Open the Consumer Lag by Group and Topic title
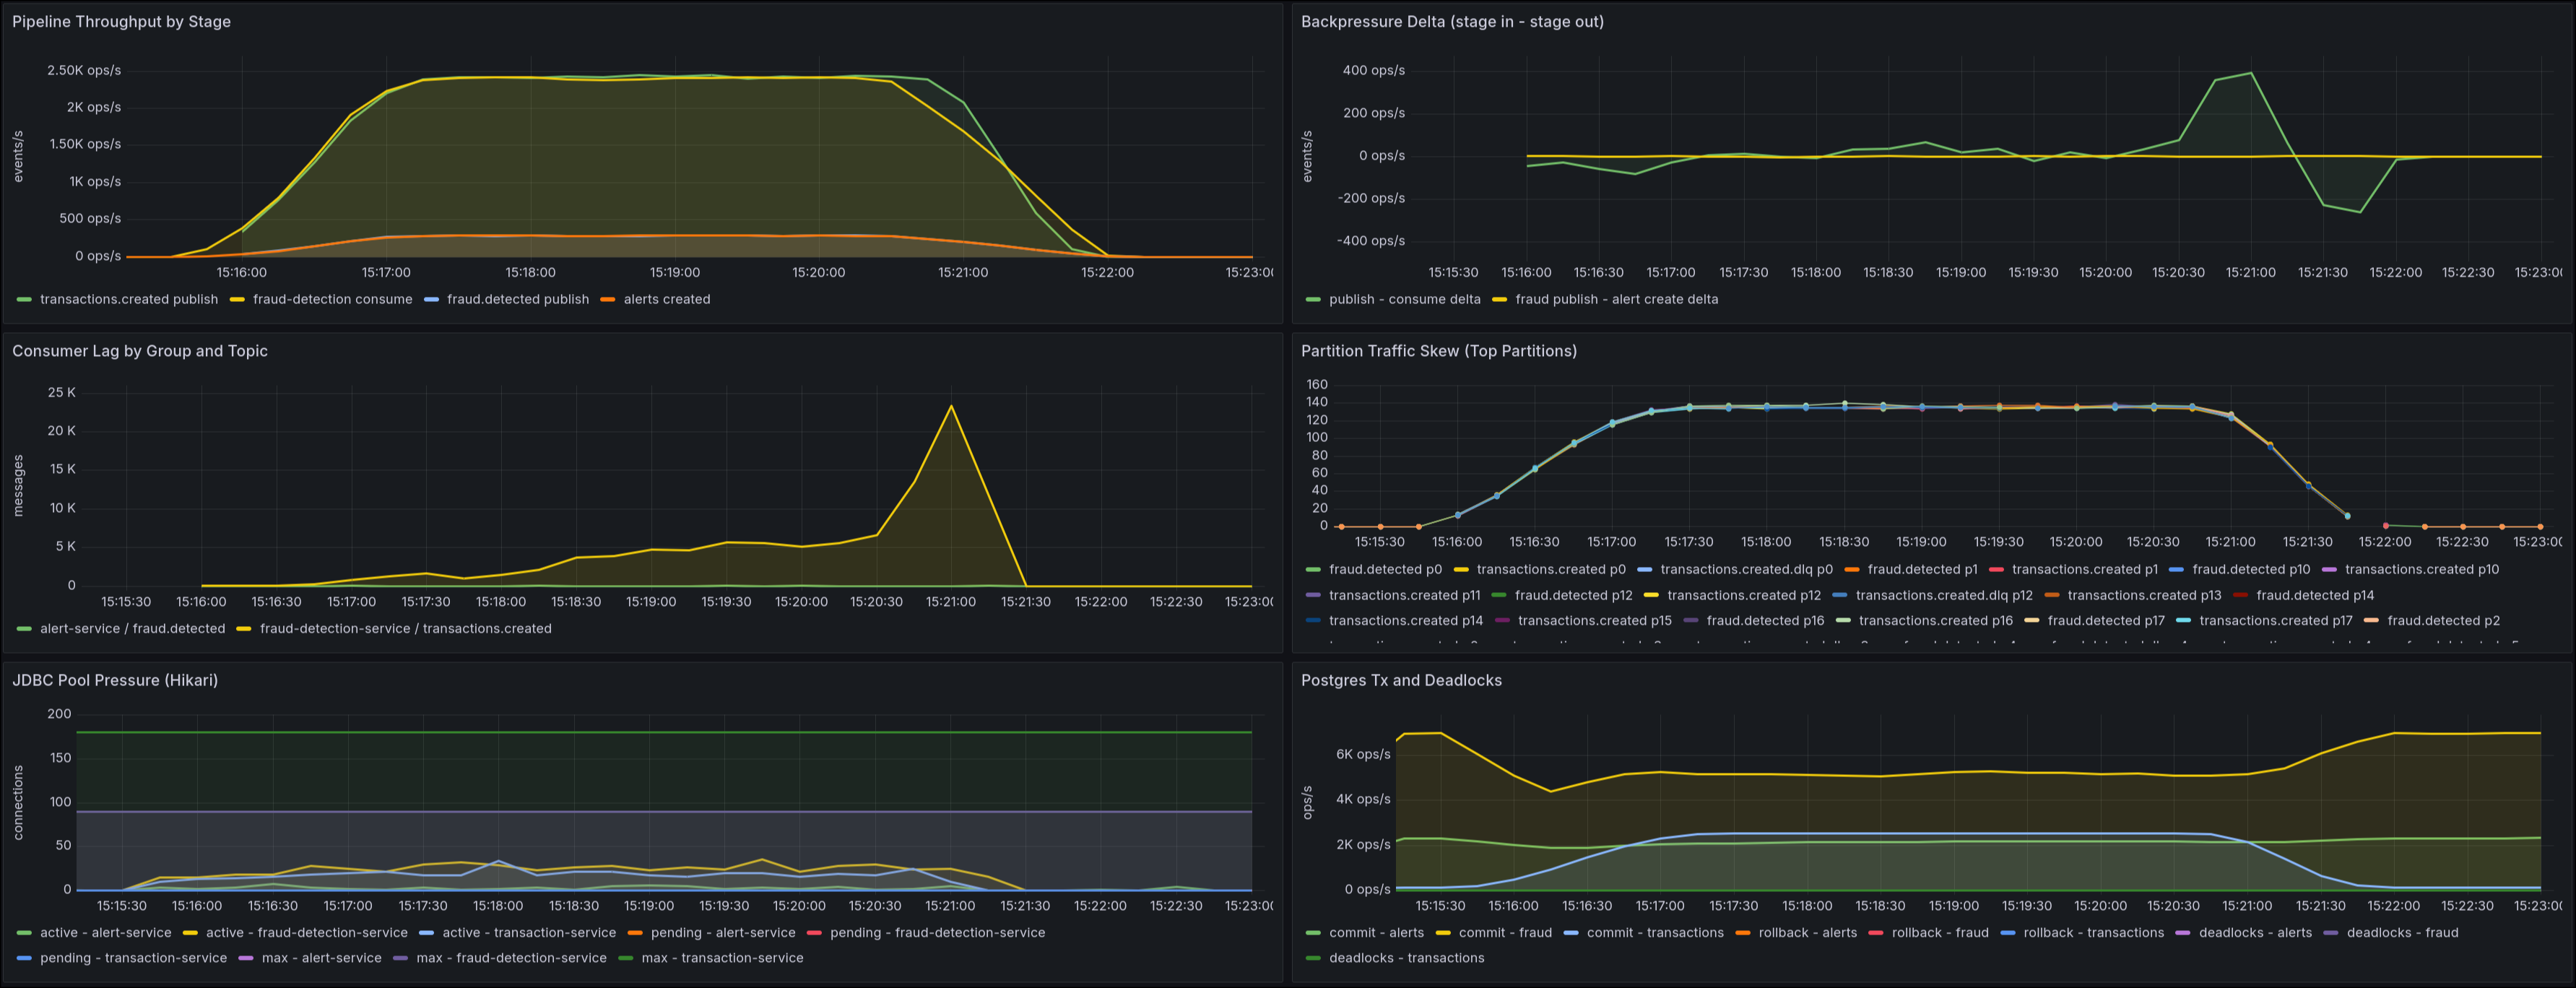 [x=139, y=351]
